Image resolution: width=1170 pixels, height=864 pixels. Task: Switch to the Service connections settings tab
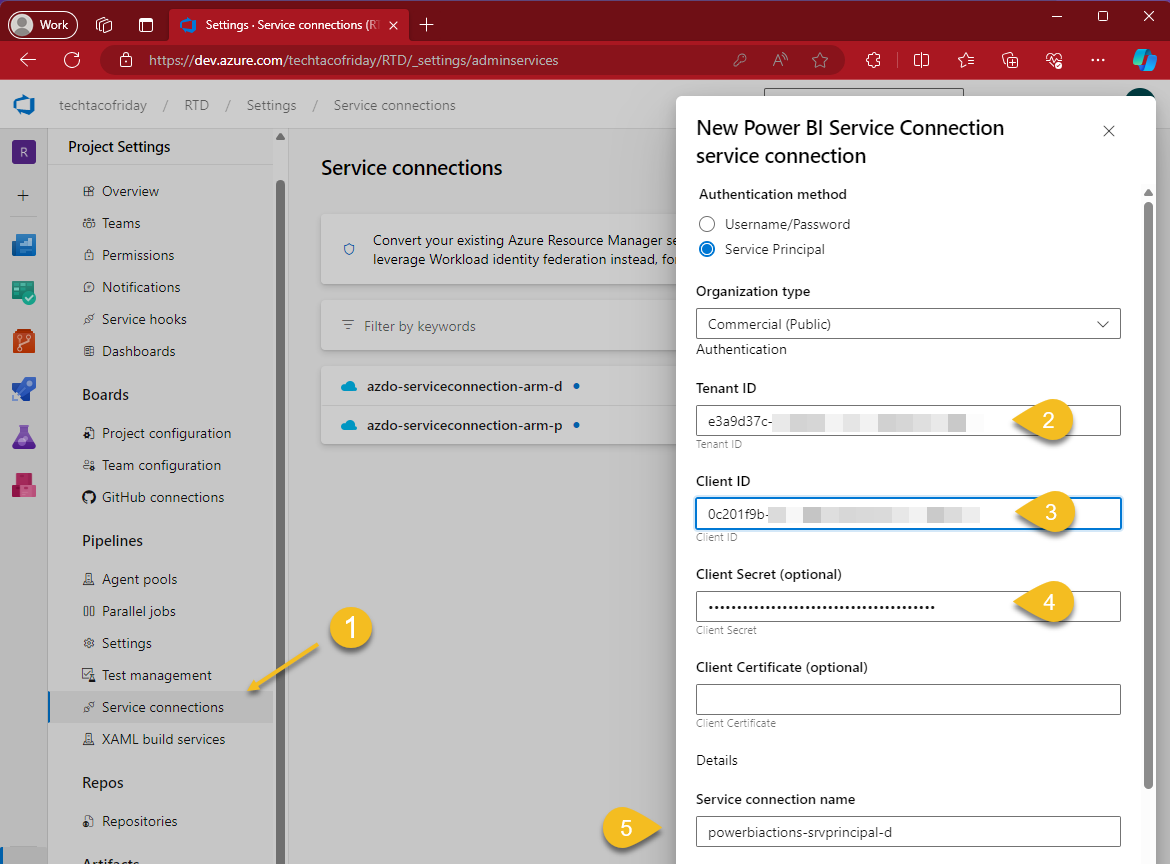click(160, 707)
